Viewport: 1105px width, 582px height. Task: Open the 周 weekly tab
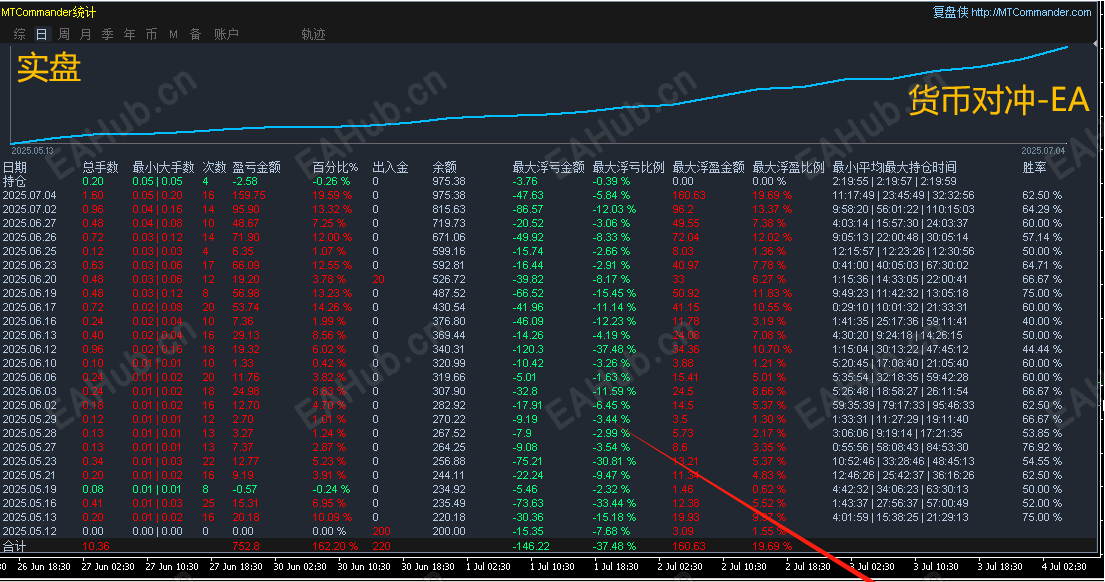(x=64, y=34)
